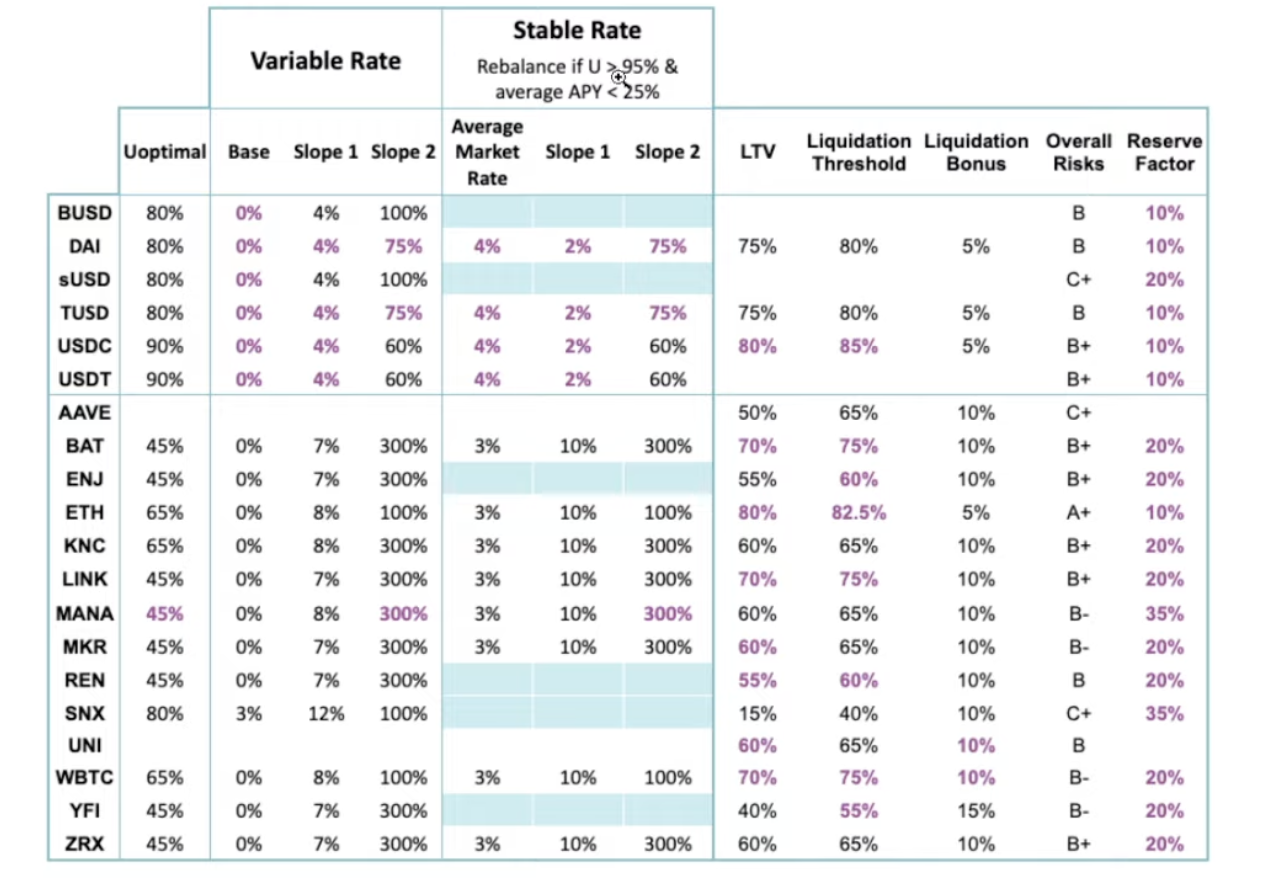The image size is (1266, 878).
Task: Click the Reserve Factor column header
Action: [1164, 152]
